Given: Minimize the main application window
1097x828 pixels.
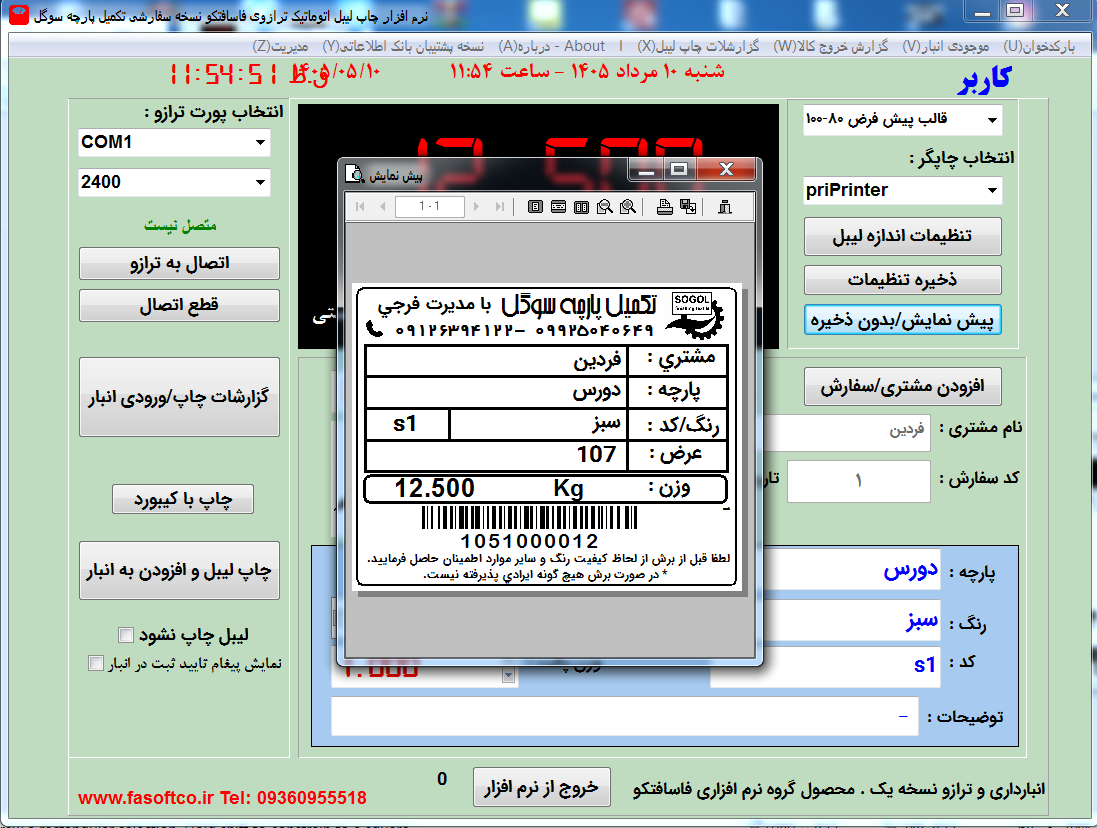Looking at the screenshot, I should 982,12.
